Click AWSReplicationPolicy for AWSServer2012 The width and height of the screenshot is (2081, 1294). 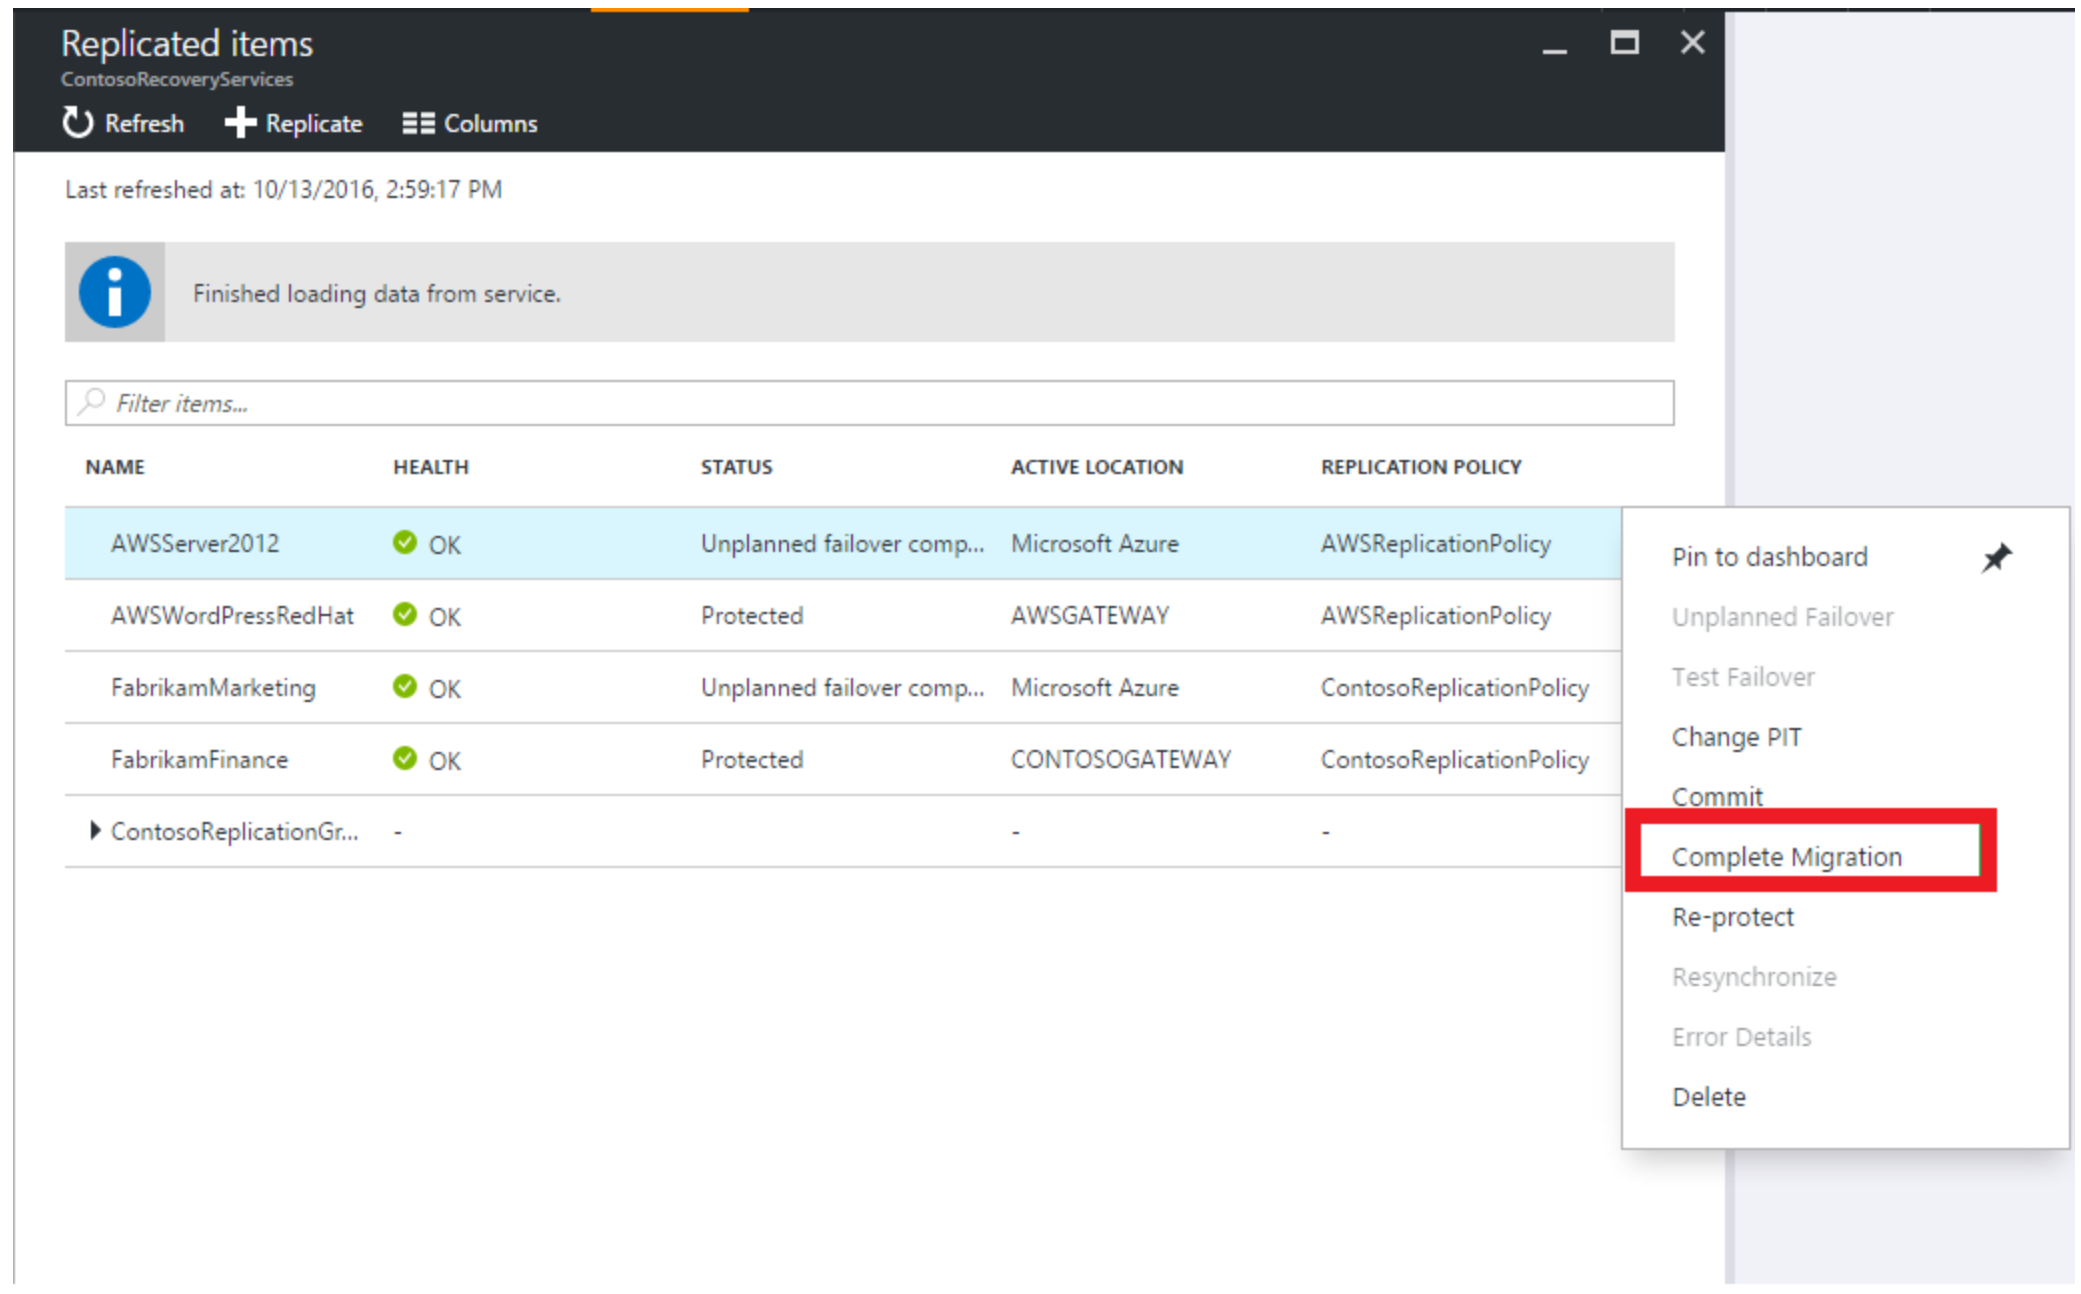[1436, 543]
